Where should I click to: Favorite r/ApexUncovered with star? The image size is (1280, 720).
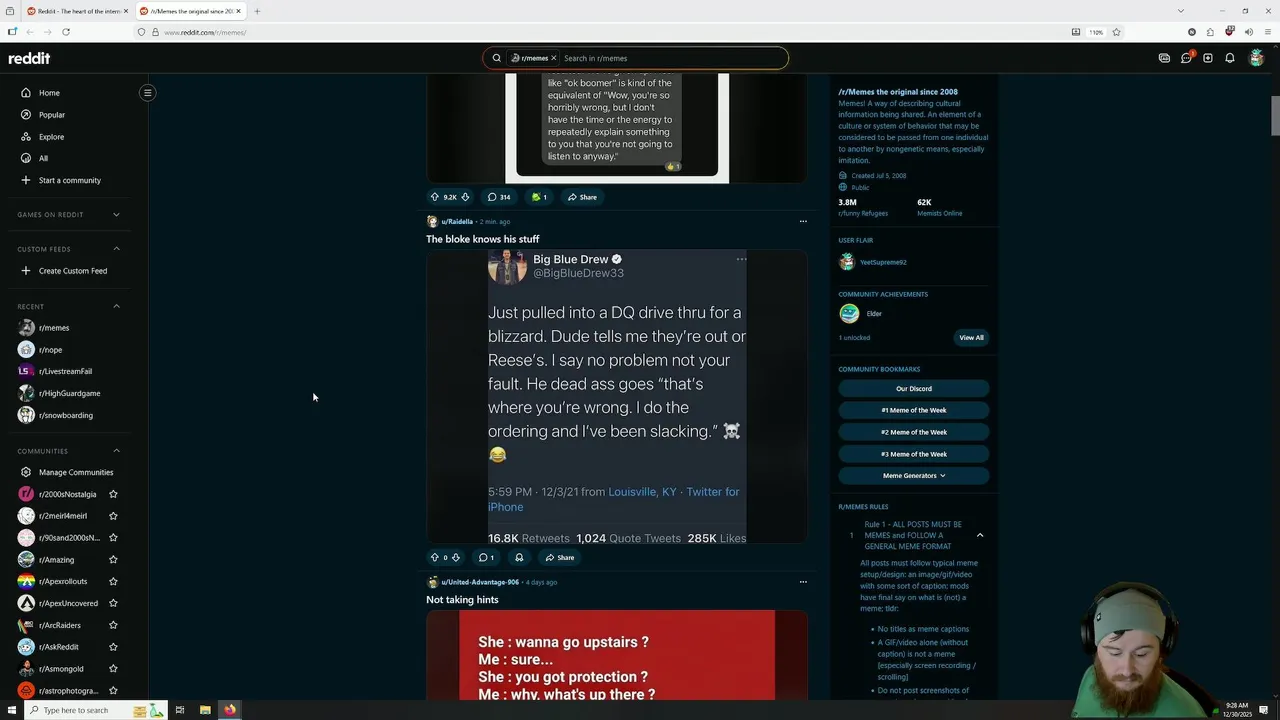coord(113,603)
